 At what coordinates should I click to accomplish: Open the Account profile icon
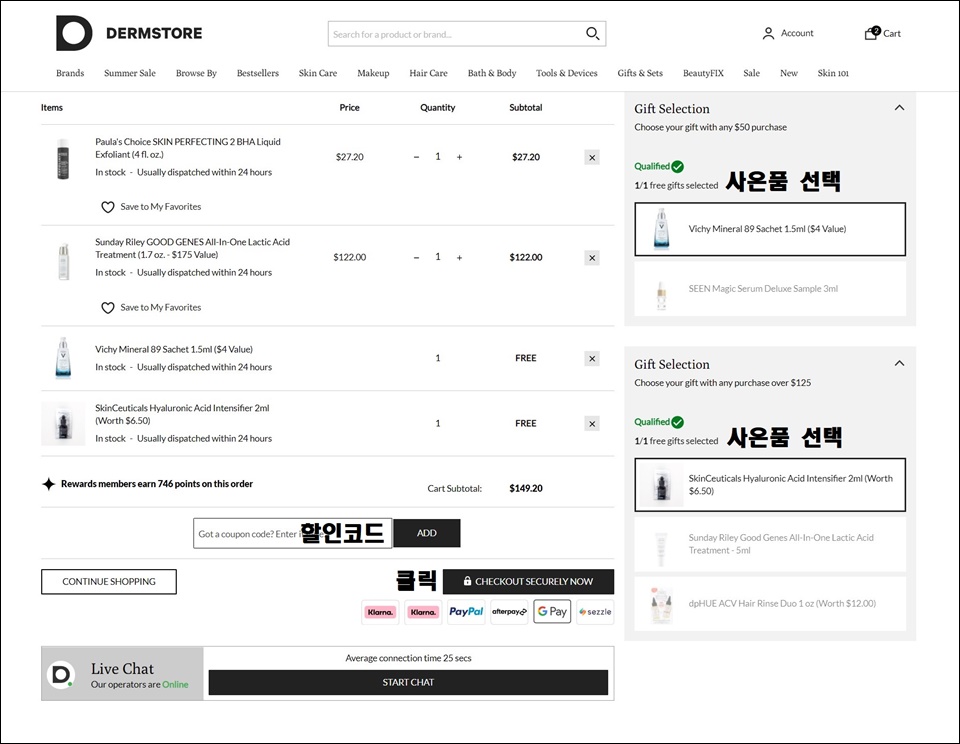point(768,34)
